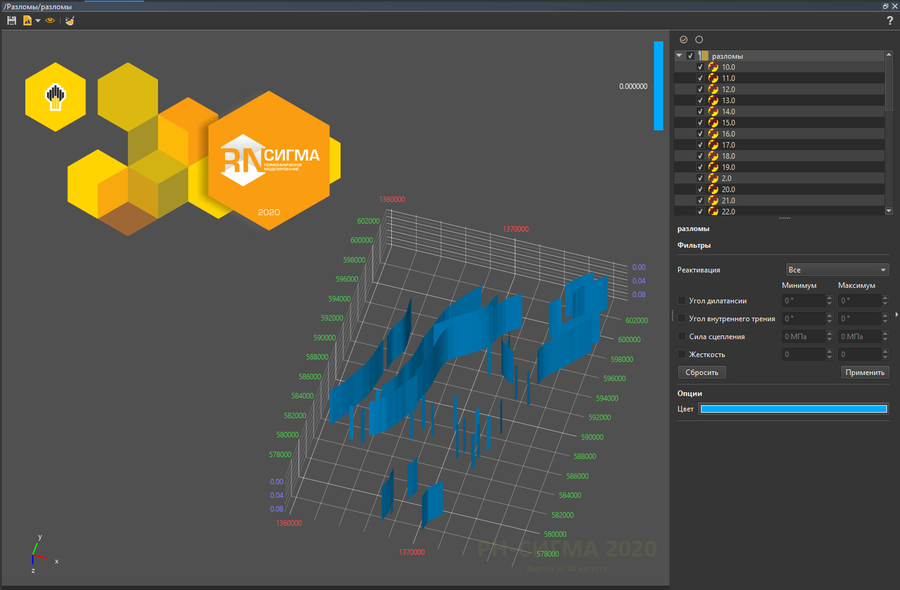
Task: Select fault 20.0 in the tree
Action: coord(728,189)
